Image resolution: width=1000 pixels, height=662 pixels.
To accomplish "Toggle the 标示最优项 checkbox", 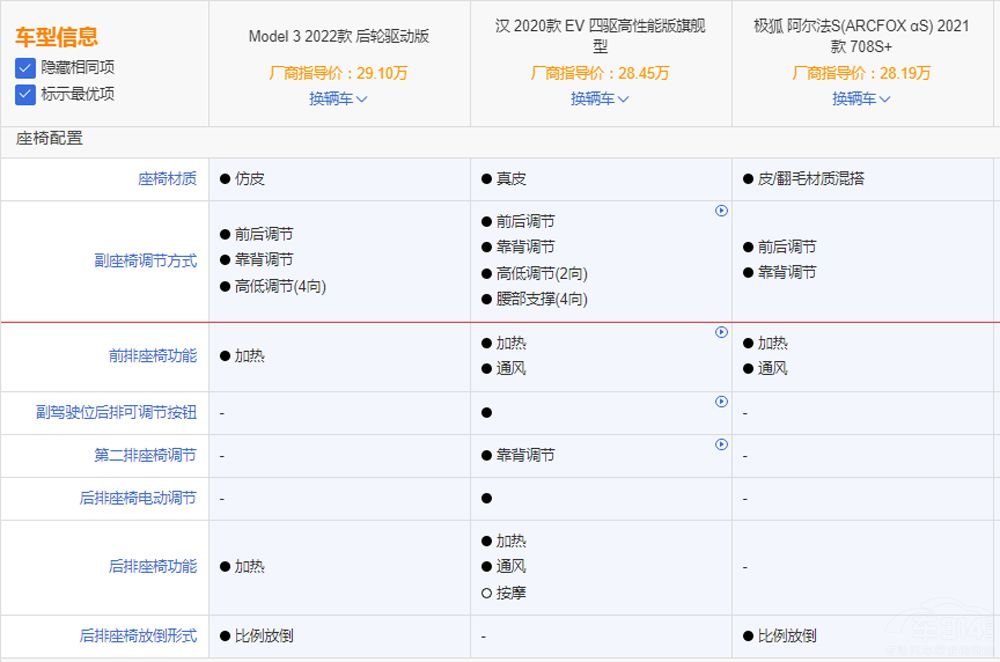I will coord(26,95).
